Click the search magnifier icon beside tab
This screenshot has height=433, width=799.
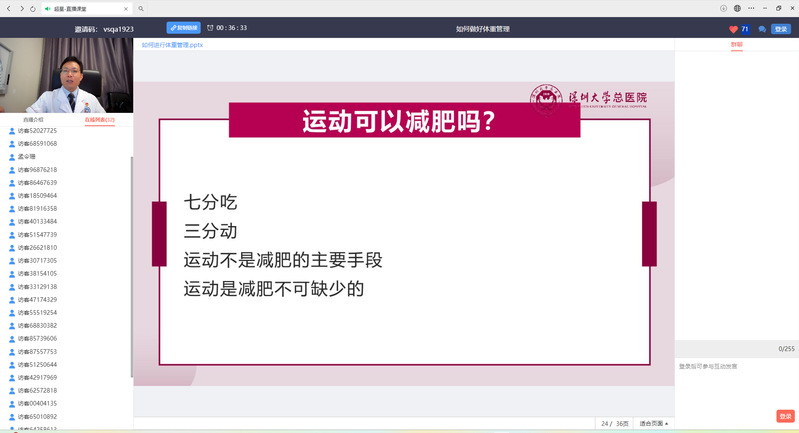pos(141,8)
